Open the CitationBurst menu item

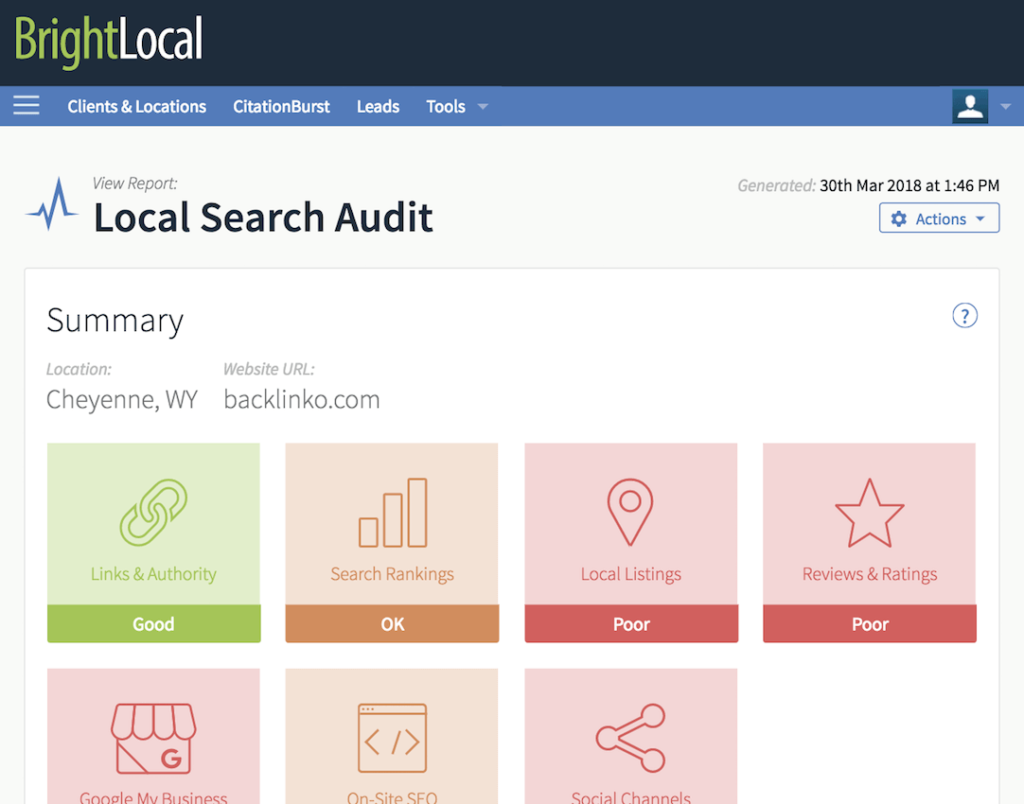pos(281,106)
